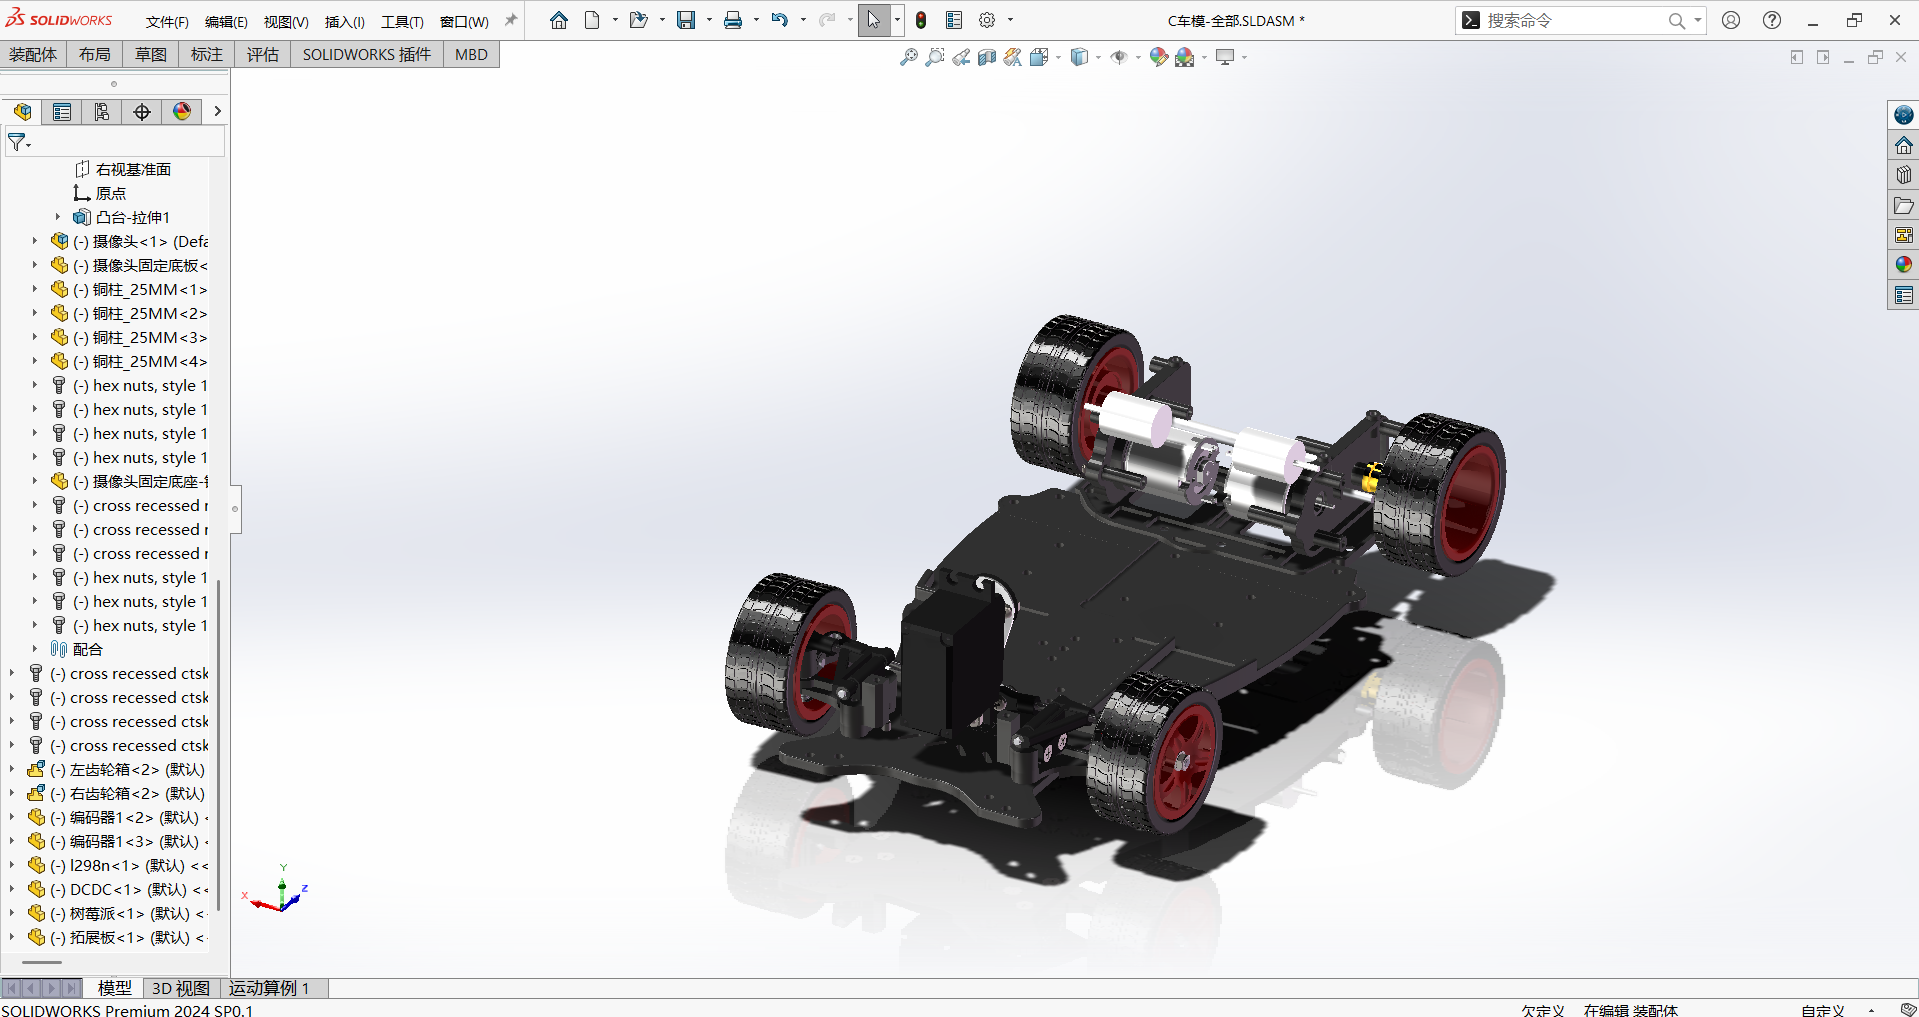
Task: Undo the last action
Action: pos(780,20)
